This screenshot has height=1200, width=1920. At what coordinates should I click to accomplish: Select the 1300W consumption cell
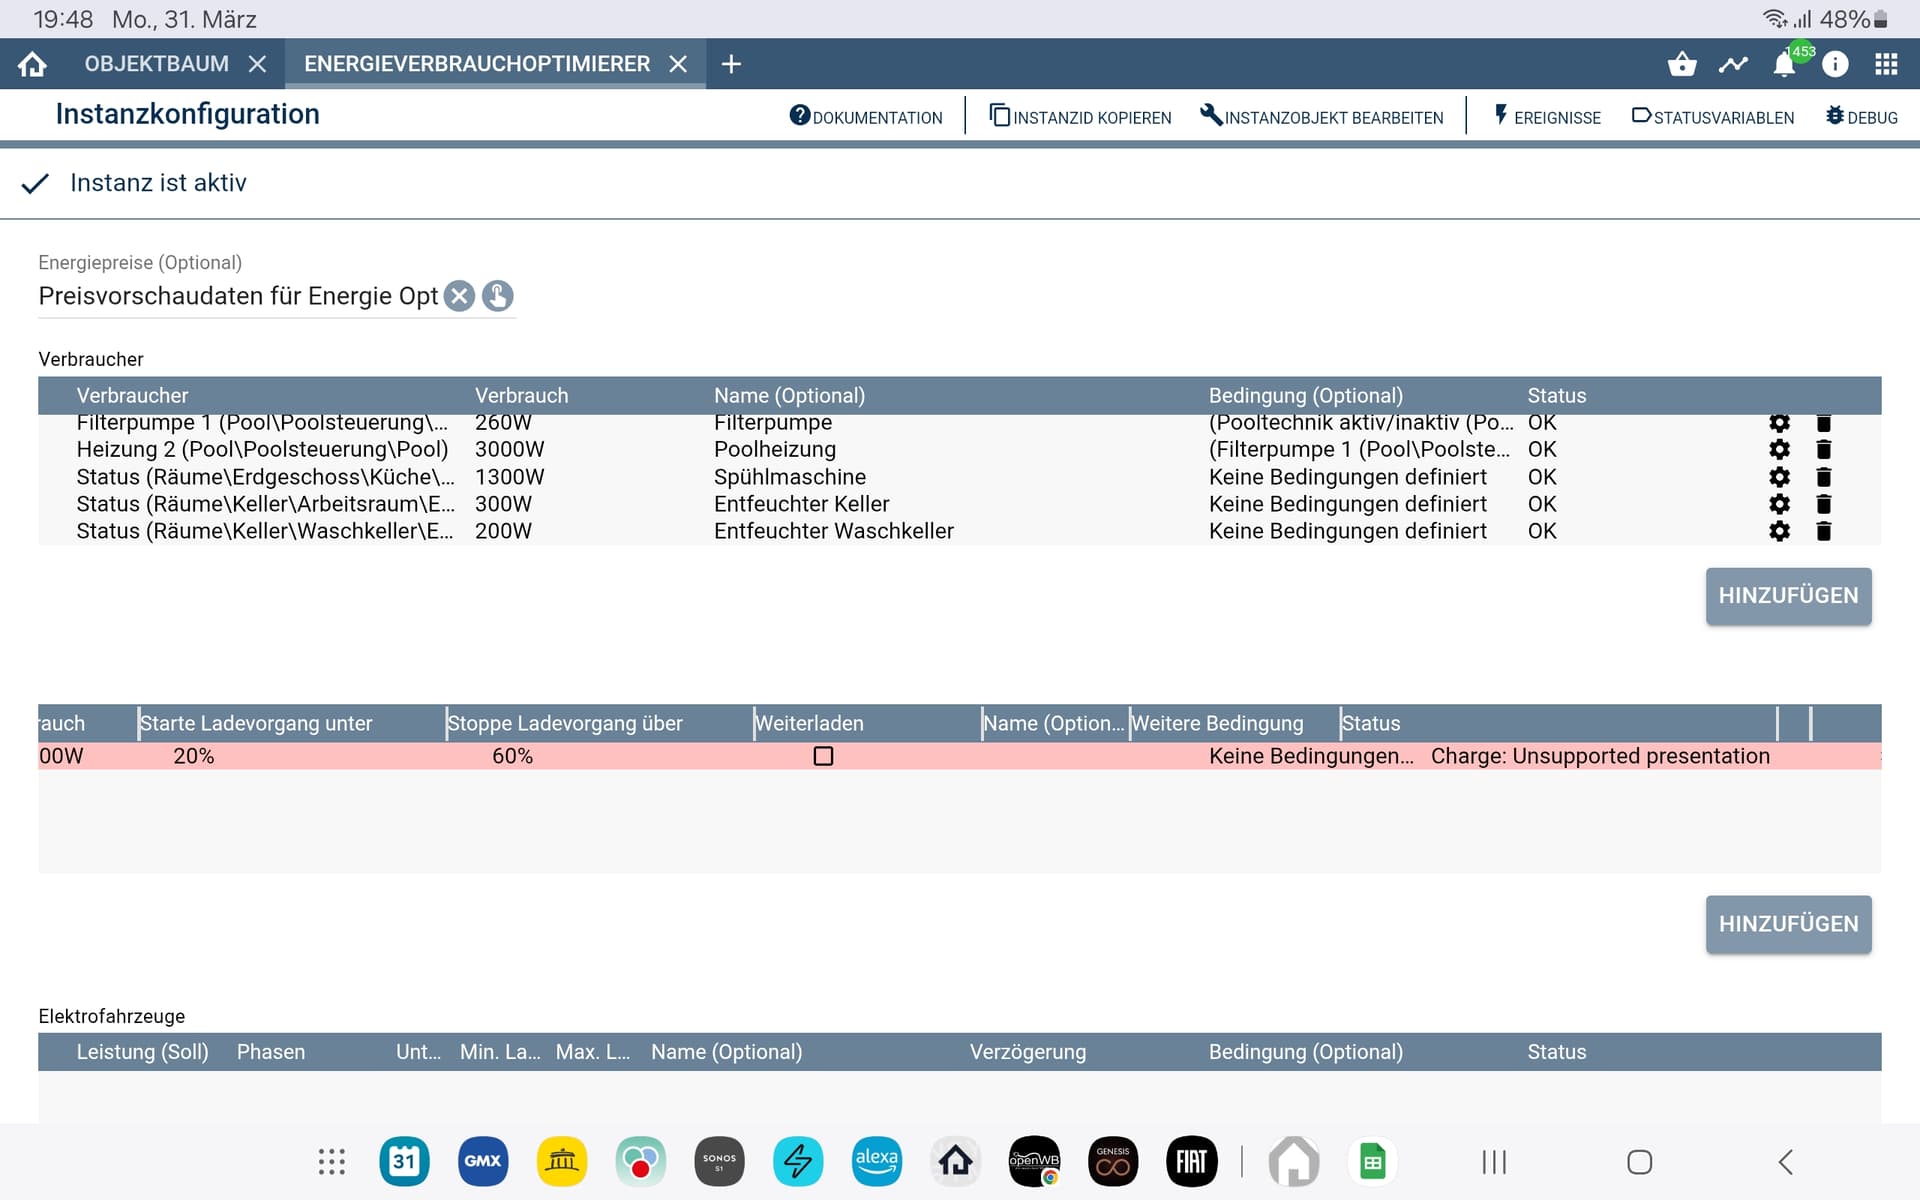click(x=509, y=477)
